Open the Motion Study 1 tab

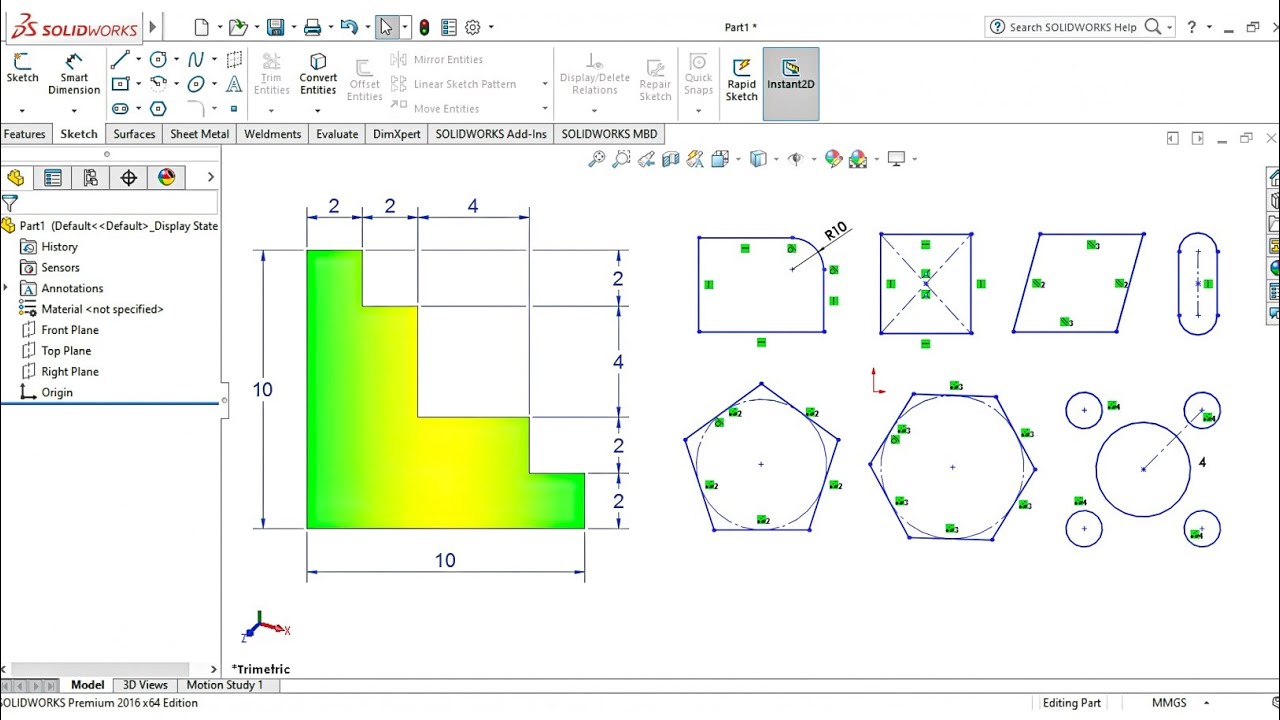click(x=225, y=685)
